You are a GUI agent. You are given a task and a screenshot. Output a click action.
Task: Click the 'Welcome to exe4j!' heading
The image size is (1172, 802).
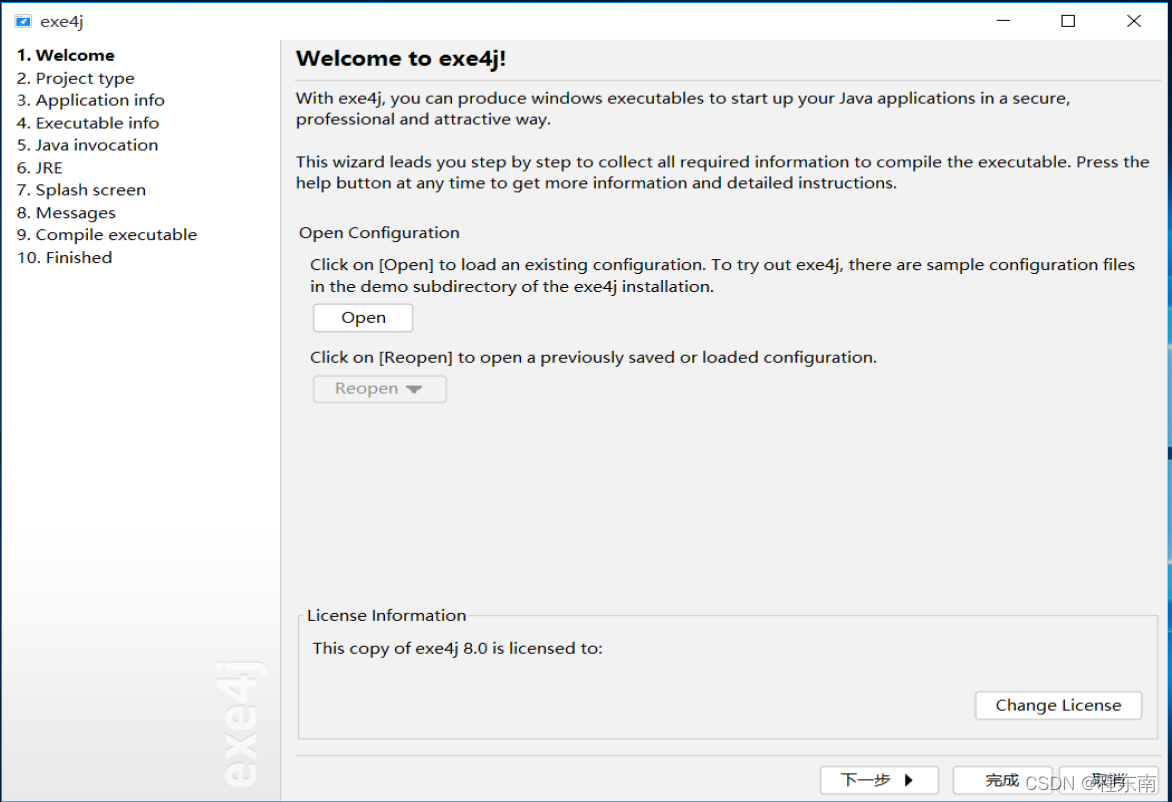401,58
